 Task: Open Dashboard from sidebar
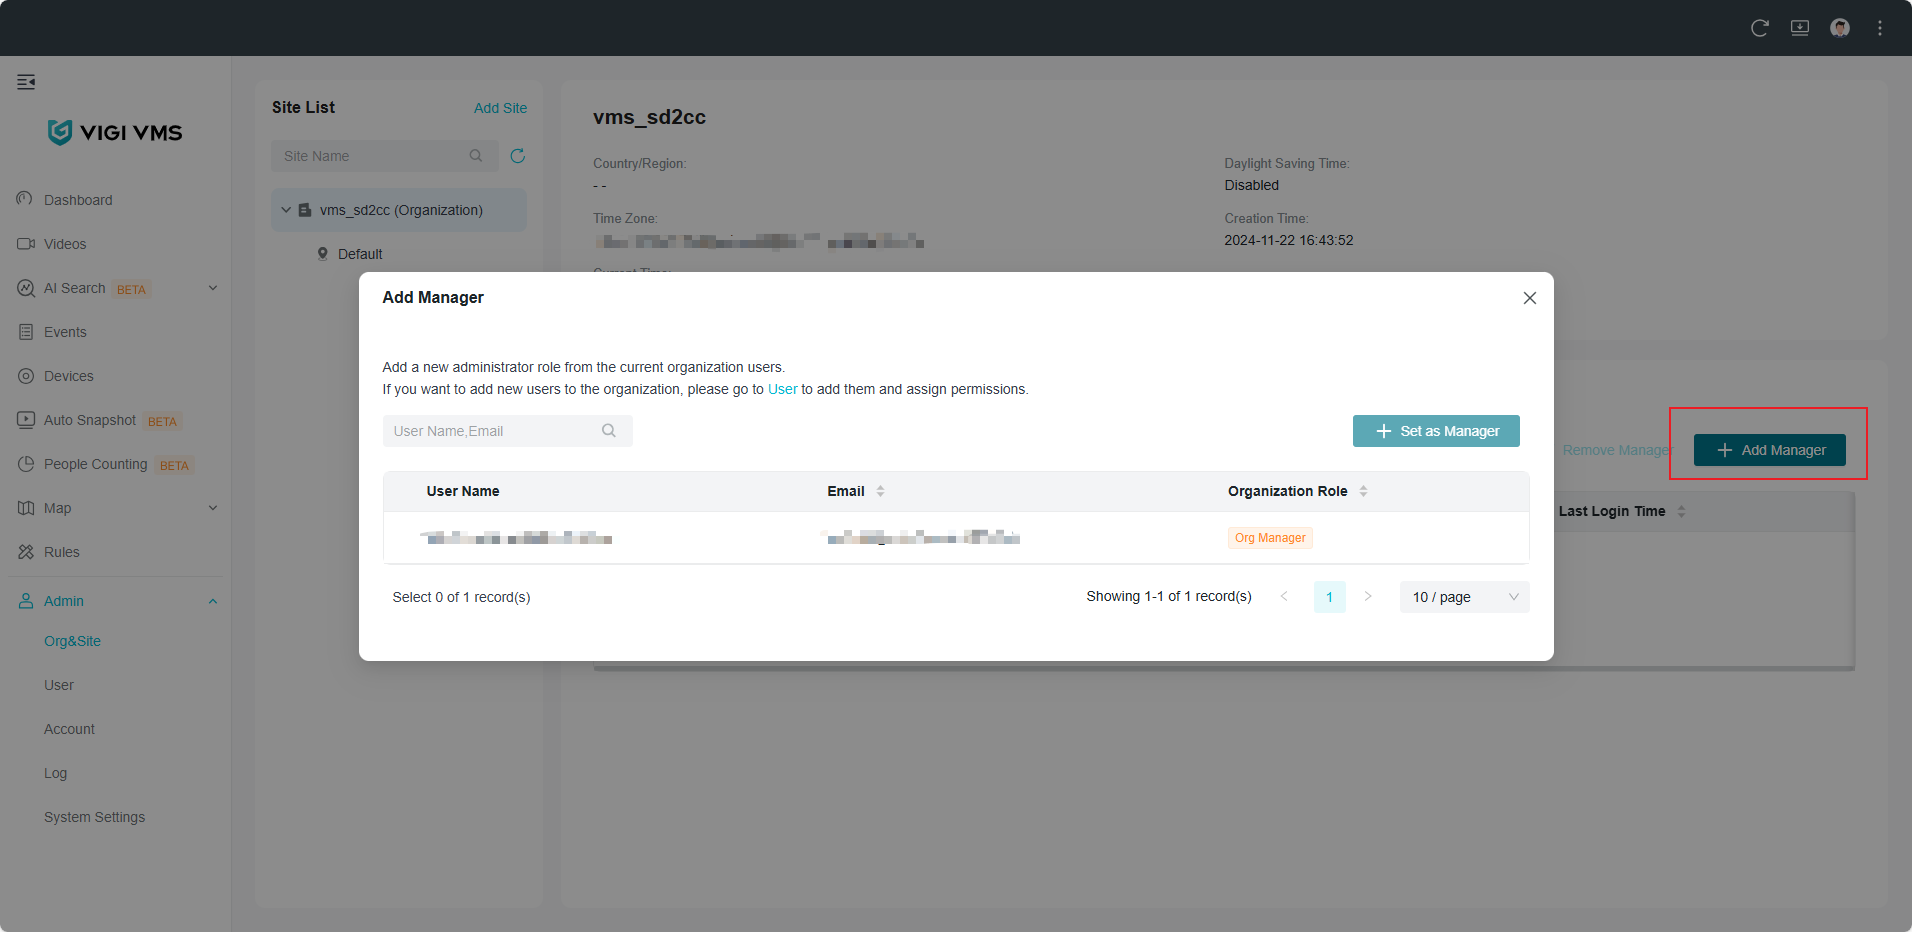(78, 200)
